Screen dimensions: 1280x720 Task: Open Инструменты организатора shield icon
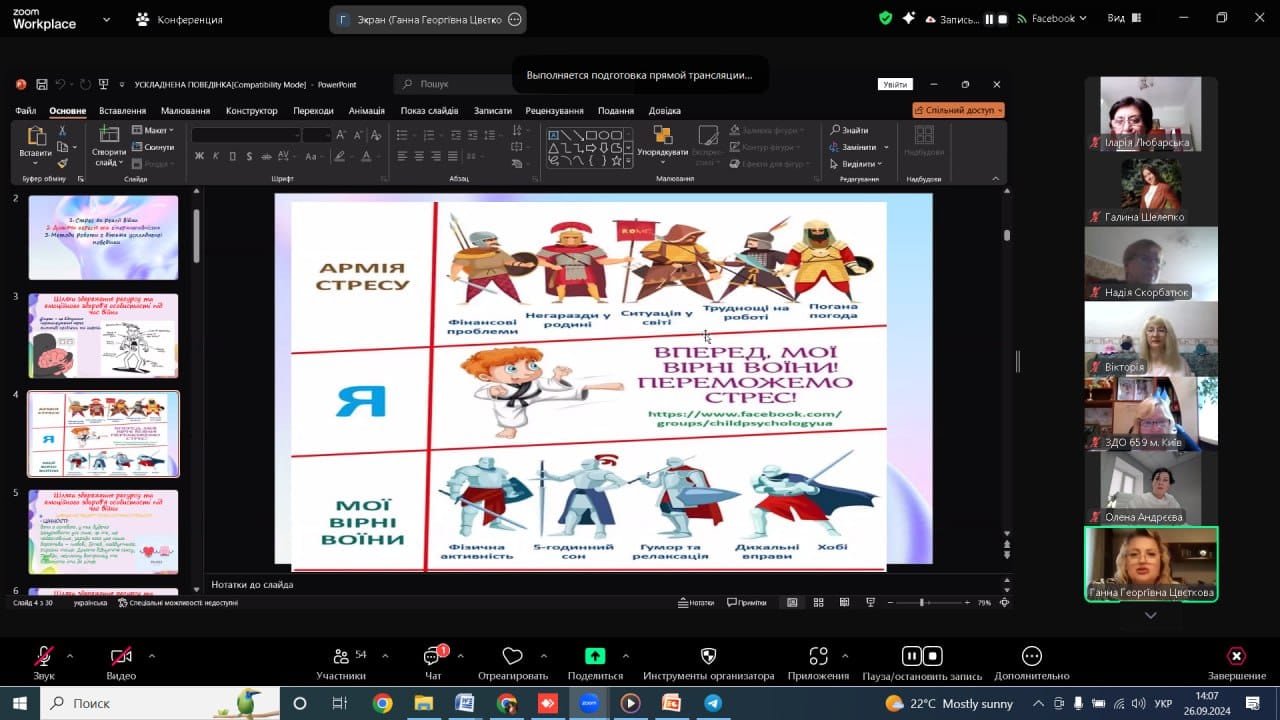click(708, 656)
